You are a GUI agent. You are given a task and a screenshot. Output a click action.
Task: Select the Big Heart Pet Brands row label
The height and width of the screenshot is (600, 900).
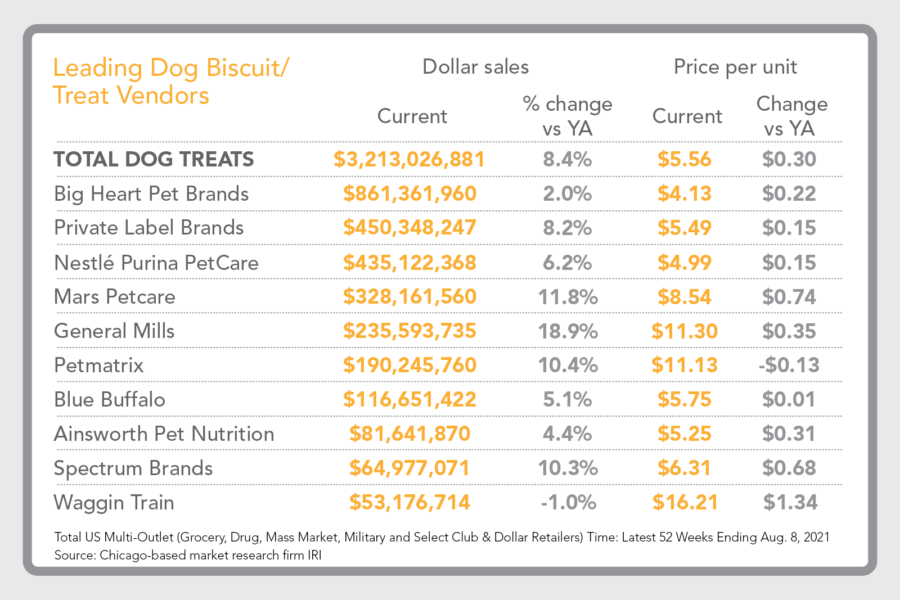151,193
